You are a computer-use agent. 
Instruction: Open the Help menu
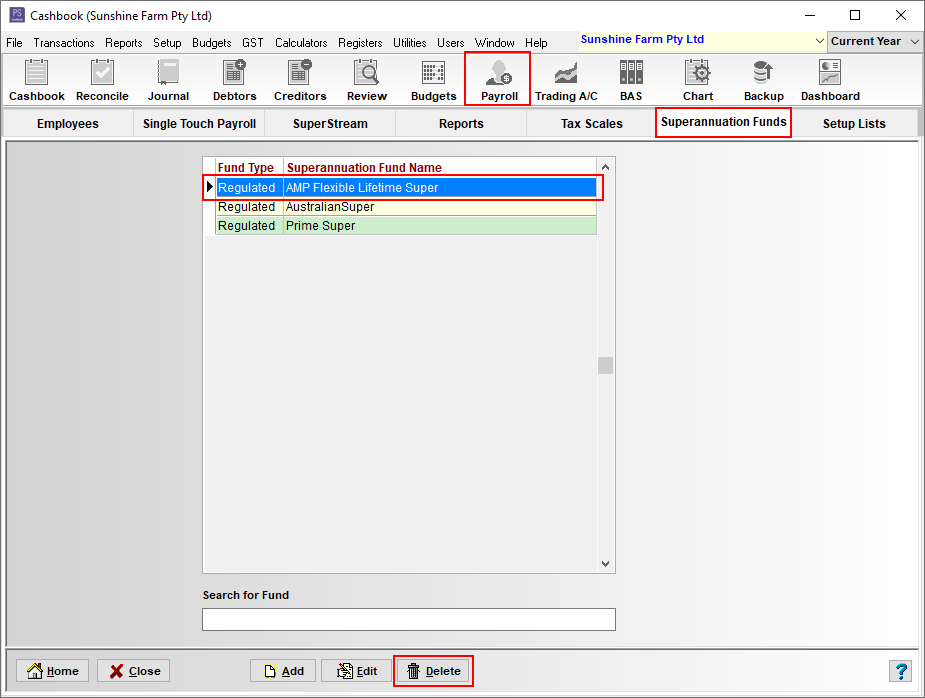pyautogui.click(x=536, y=42)
